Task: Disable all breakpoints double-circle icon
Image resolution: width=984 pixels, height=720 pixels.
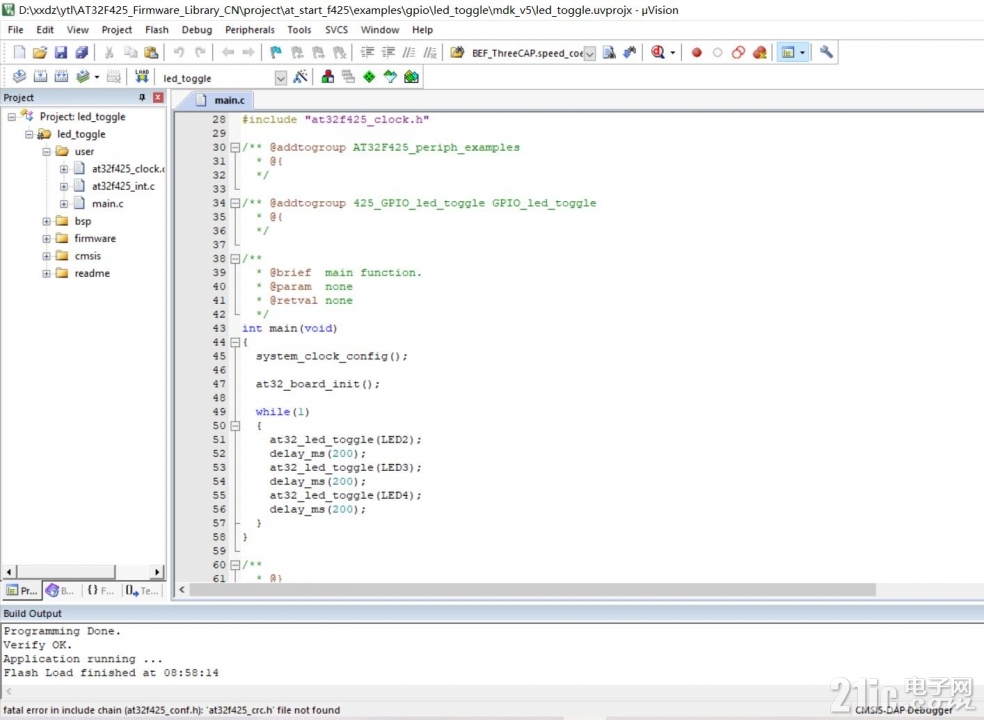Action: click(x=739, y=53)
